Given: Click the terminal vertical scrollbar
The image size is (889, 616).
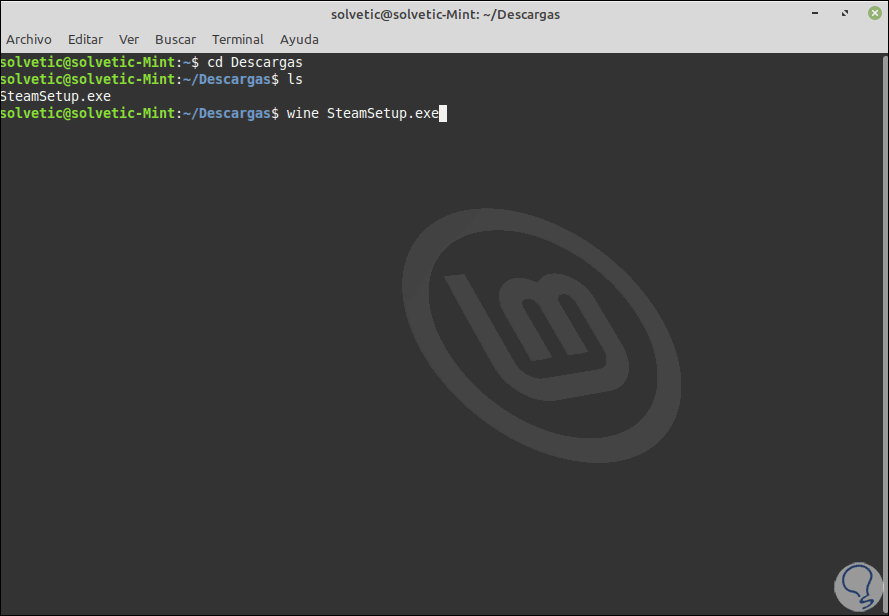Looking at the screenshot, I should (x=885, y=335).
